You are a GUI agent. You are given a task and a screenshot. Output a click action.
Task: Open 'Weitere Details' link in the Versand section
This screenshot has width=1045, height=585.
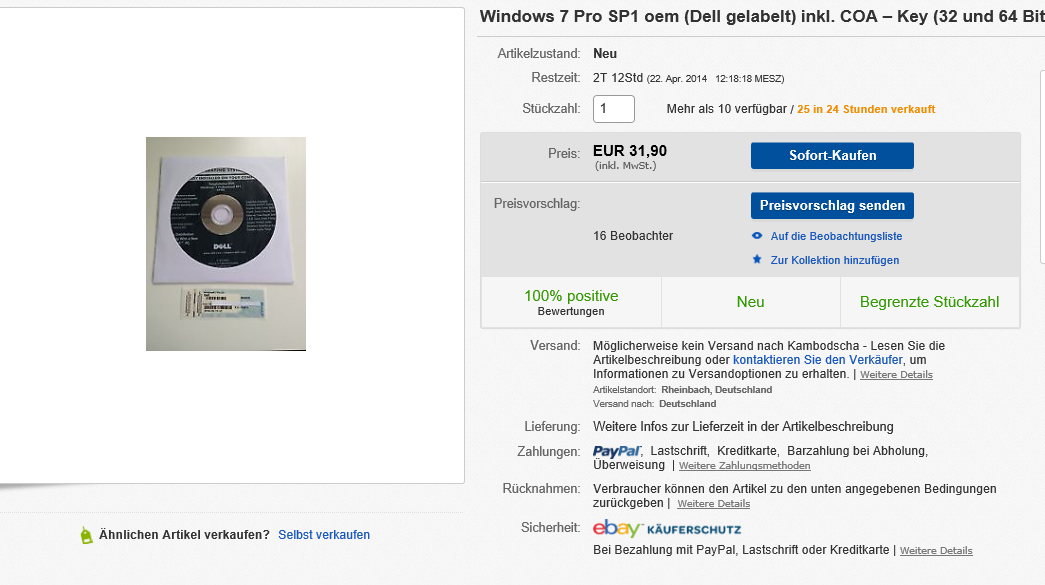896,375
